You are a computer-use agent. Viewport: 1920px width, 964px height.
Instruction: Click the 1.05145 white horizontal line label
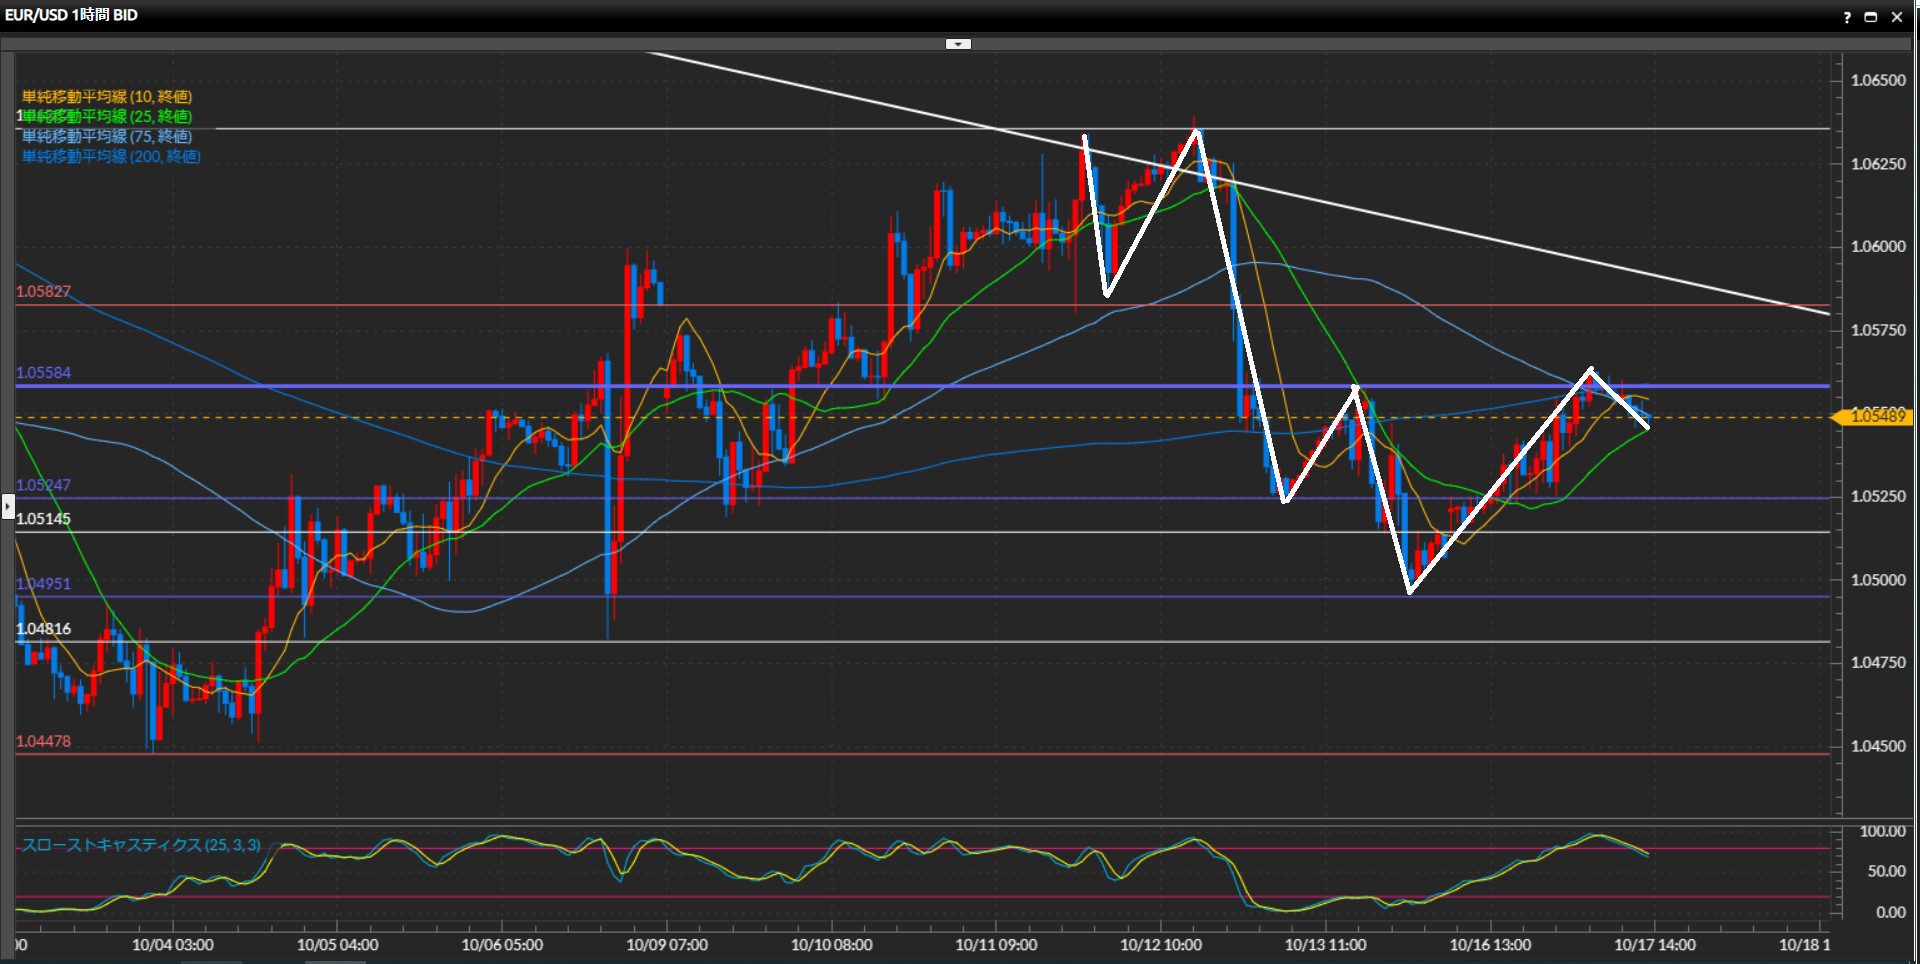tap(44, 519)
